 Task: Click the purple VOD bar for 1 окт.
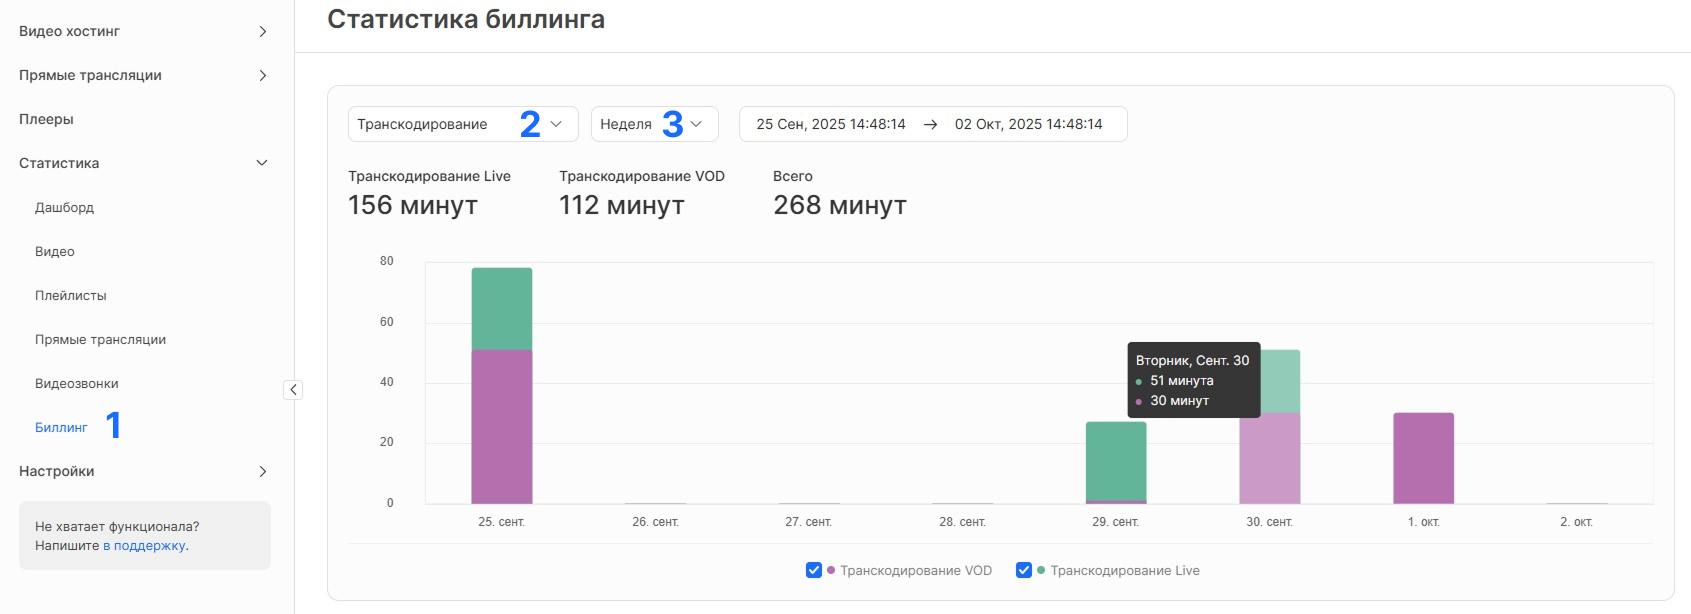(x=1423, y=458)
